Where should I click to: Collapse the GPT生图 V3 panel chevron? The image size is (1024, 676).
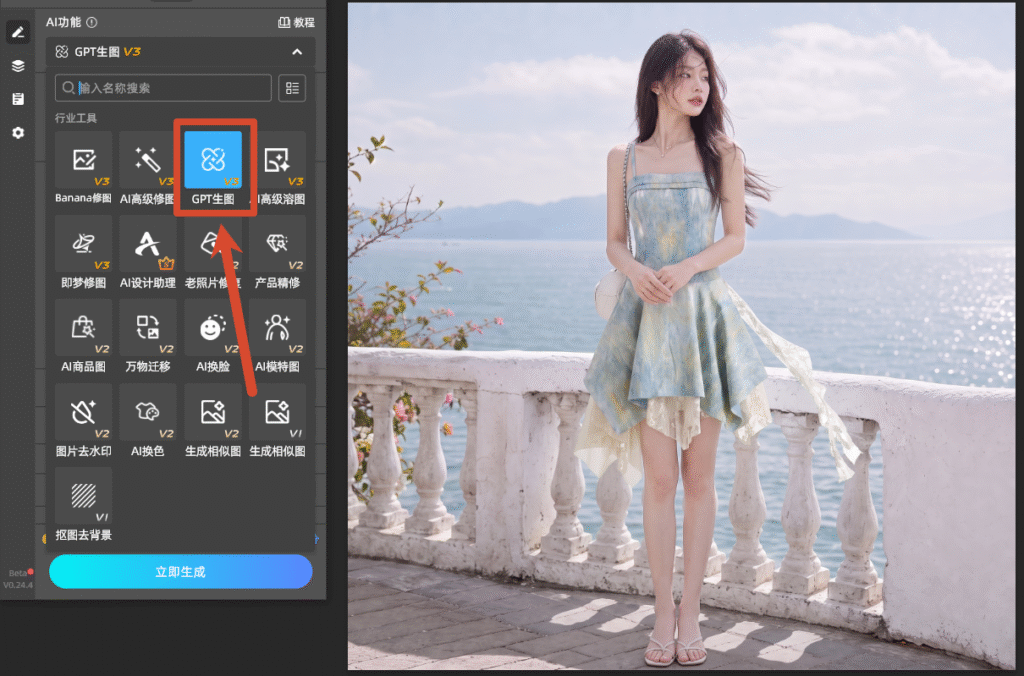pos(297,52)
